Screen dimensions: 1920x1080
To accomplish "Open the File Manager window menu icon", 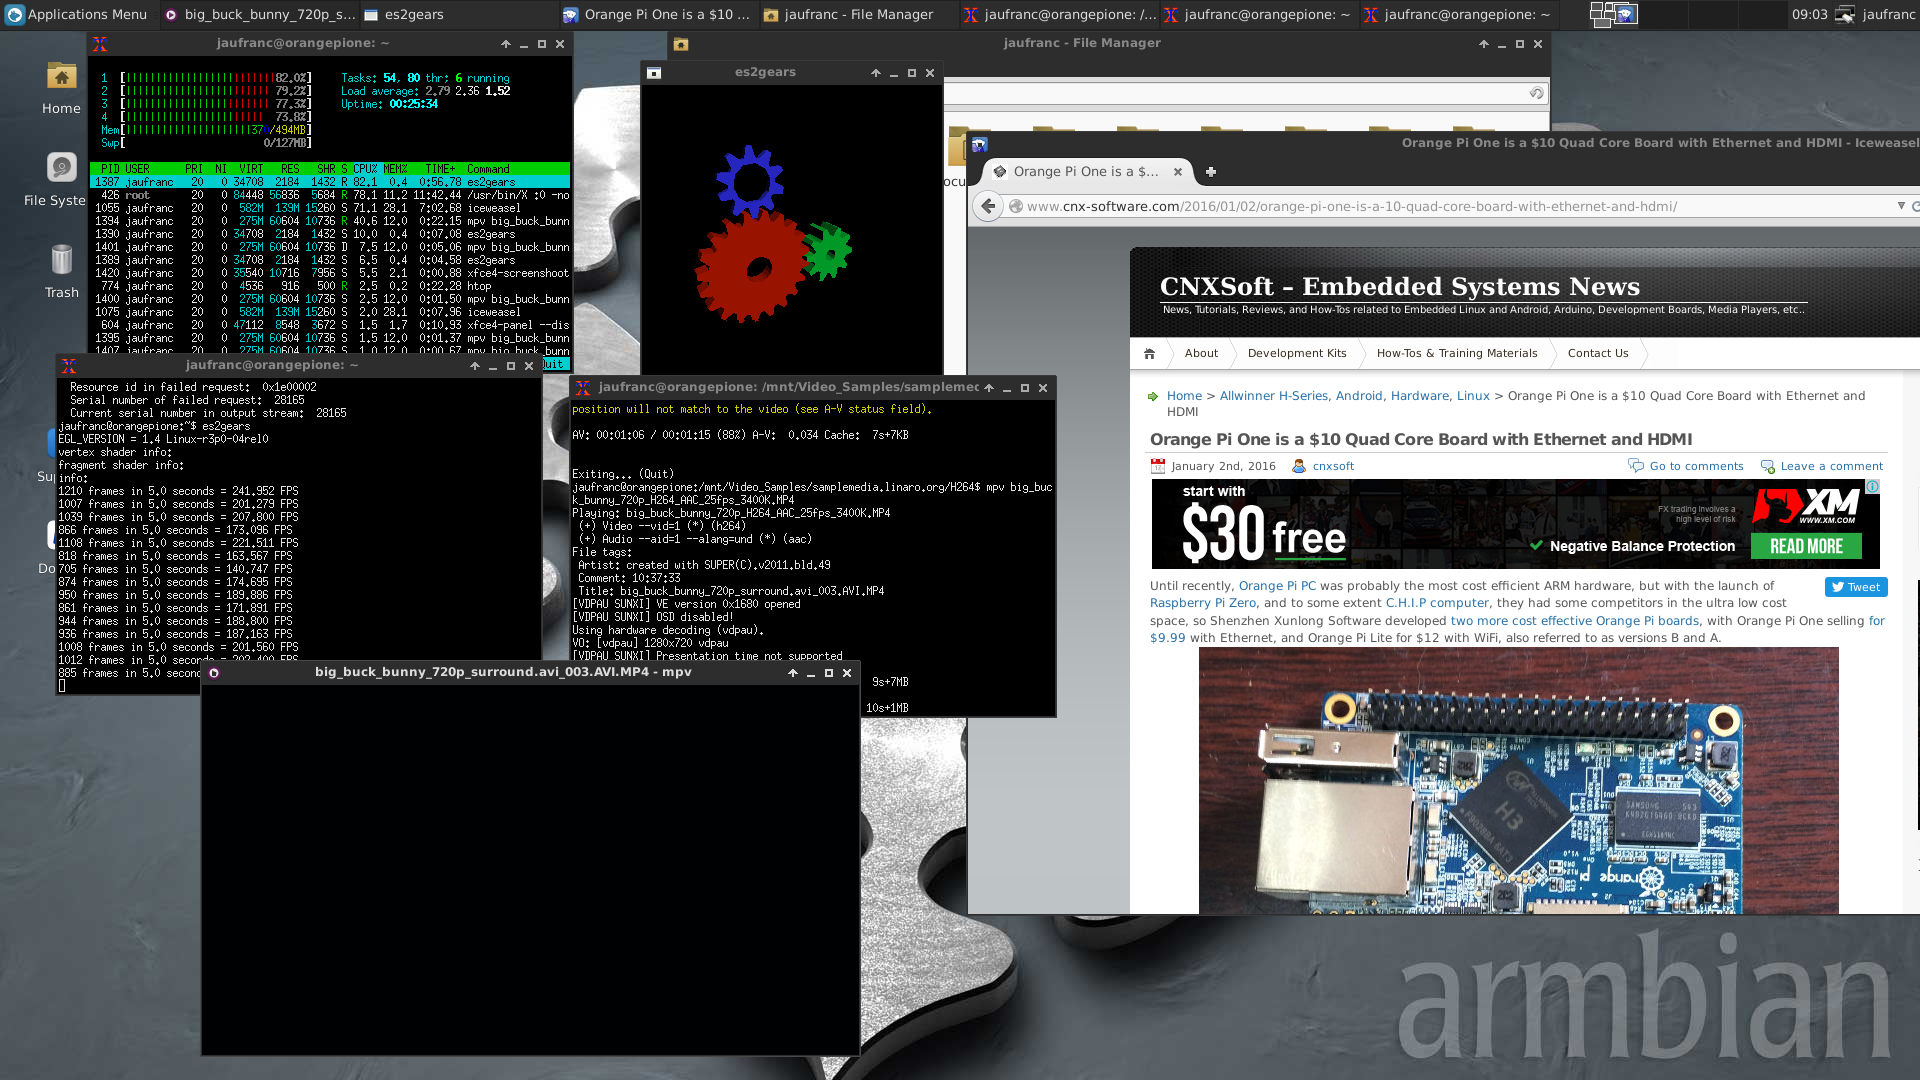I will 681,44.
